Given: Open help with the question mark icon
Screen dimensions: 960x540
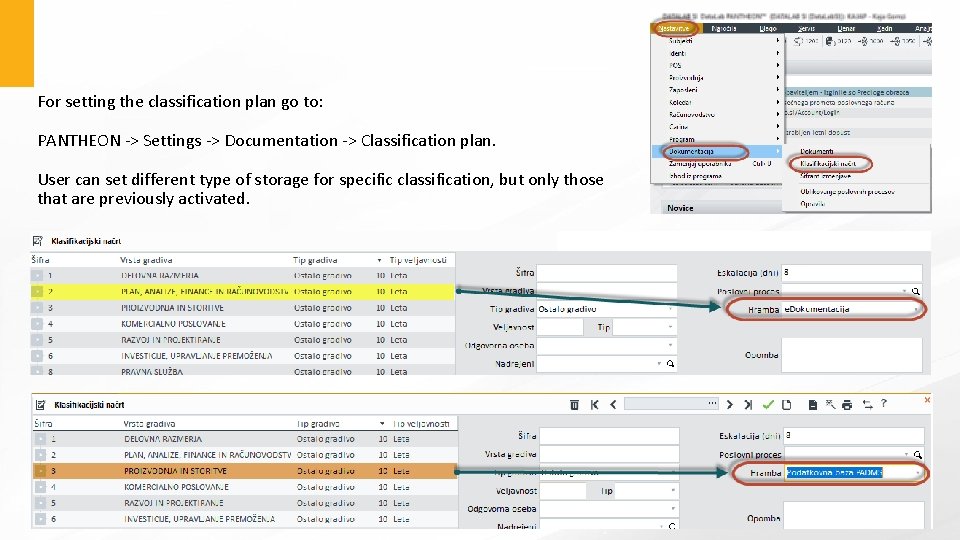Looking at the screenshot, I should (883, 403).
